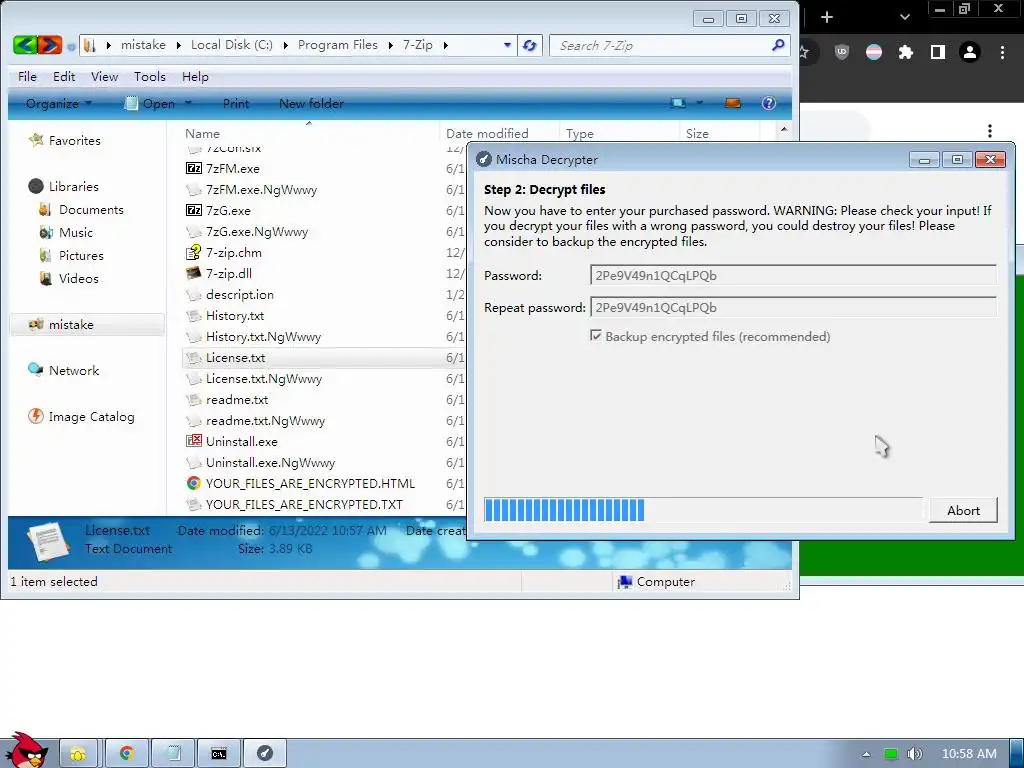
Task: Select YOUR_FILES_ARE_ENCRYPTED.HTML Chrome icon
Action: pyautogui.click(x=194, y=483)
